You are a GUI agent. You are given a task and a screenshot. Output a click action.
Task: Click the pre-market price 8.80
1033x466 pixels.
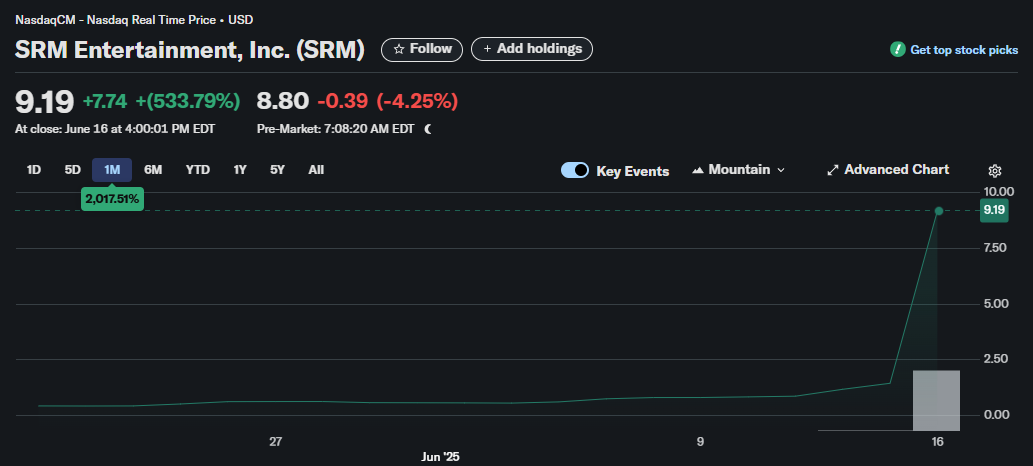(283, 102)
